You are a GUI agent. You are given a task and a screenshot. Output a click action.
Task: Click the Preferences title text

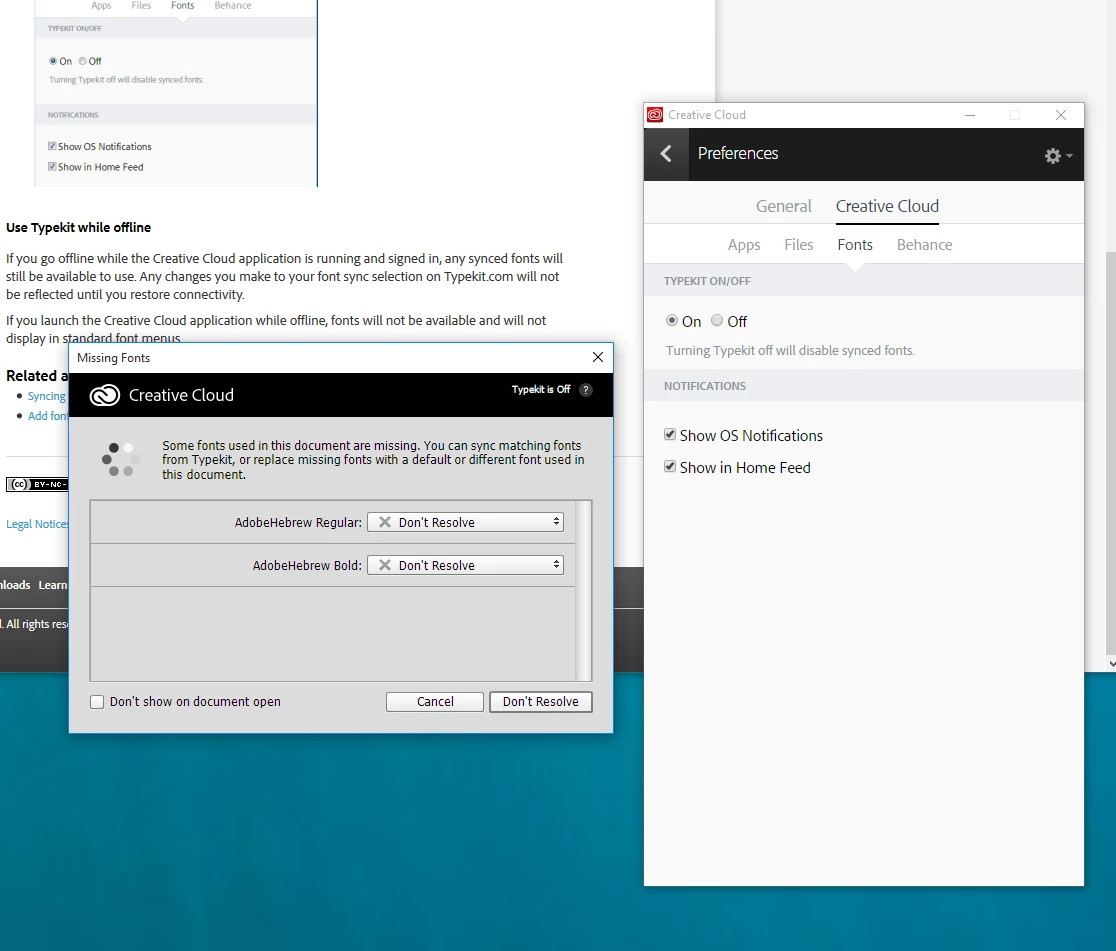738,153
